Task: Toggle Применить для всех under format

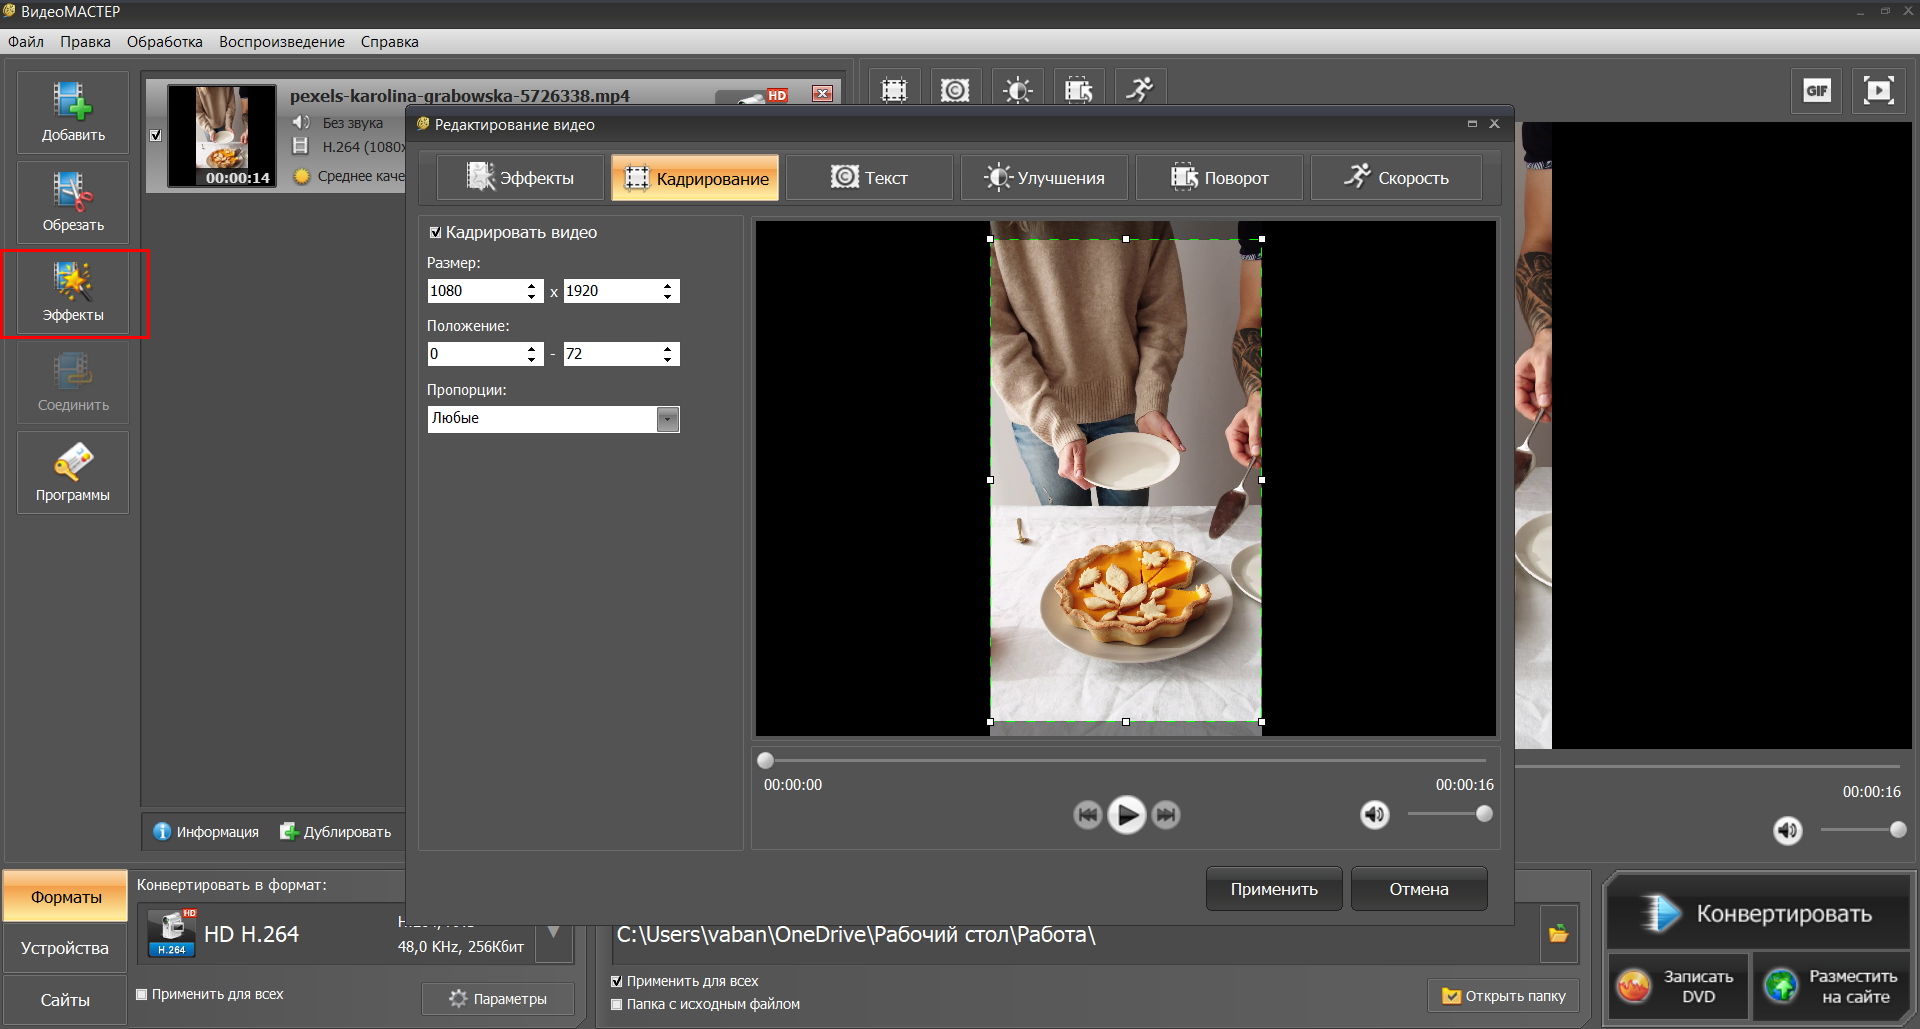Action: [x=142, y=994]
